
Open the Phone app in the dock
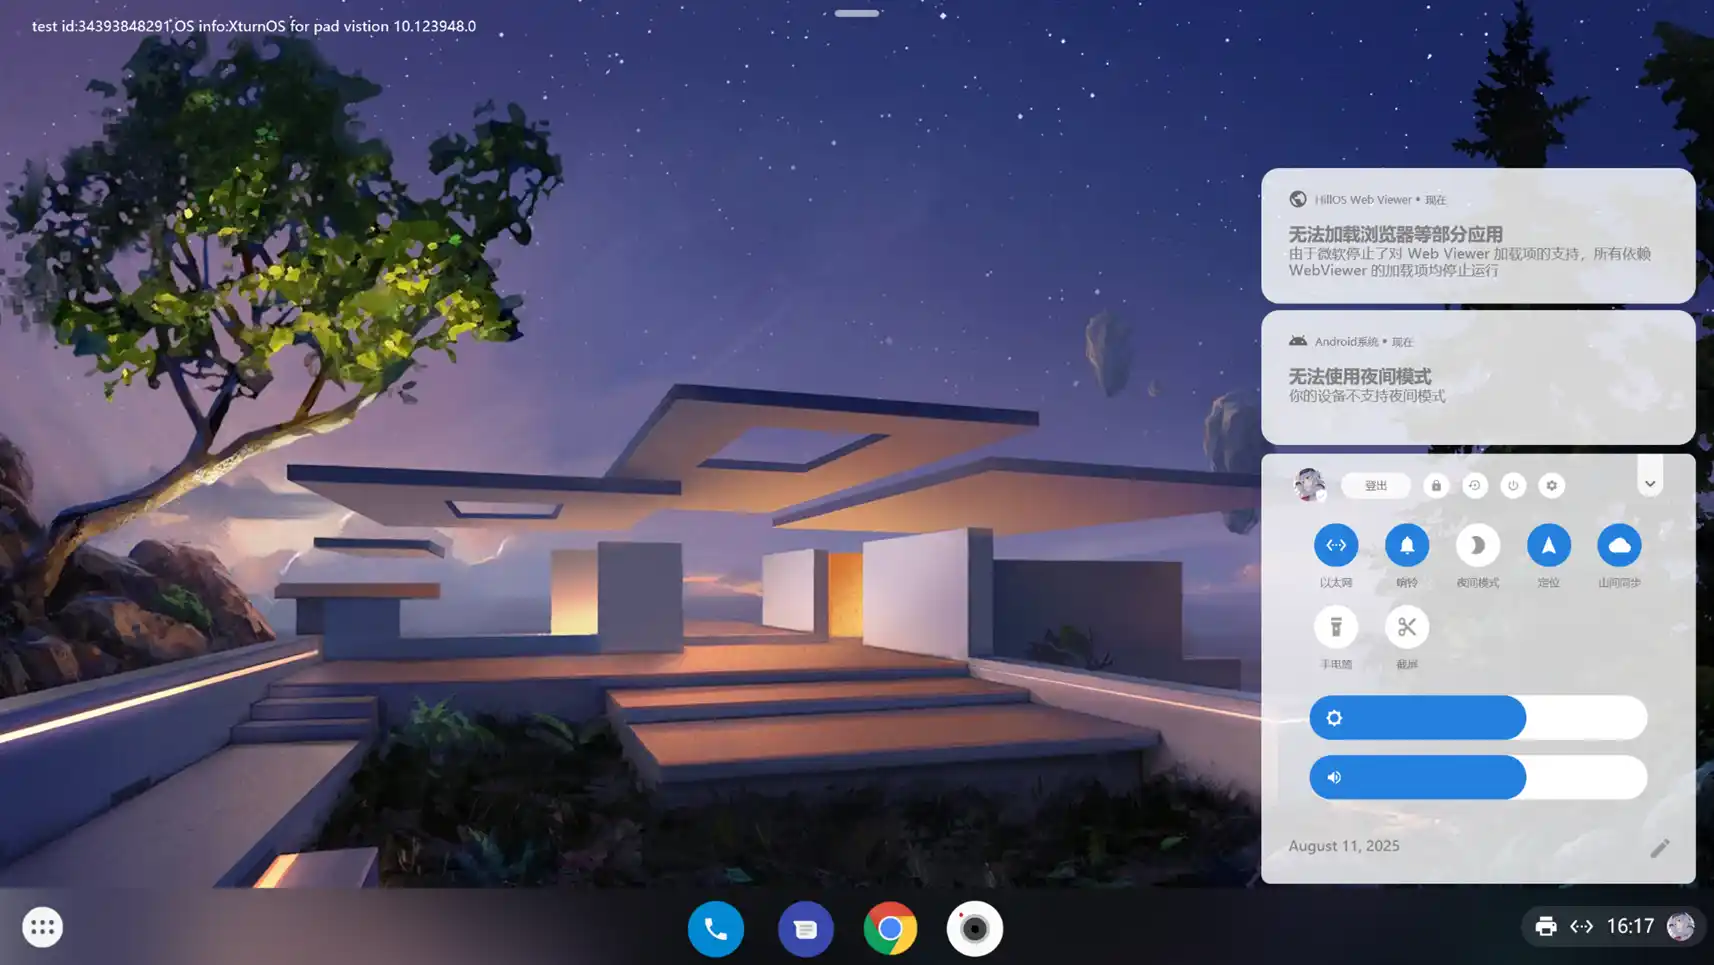715,929
